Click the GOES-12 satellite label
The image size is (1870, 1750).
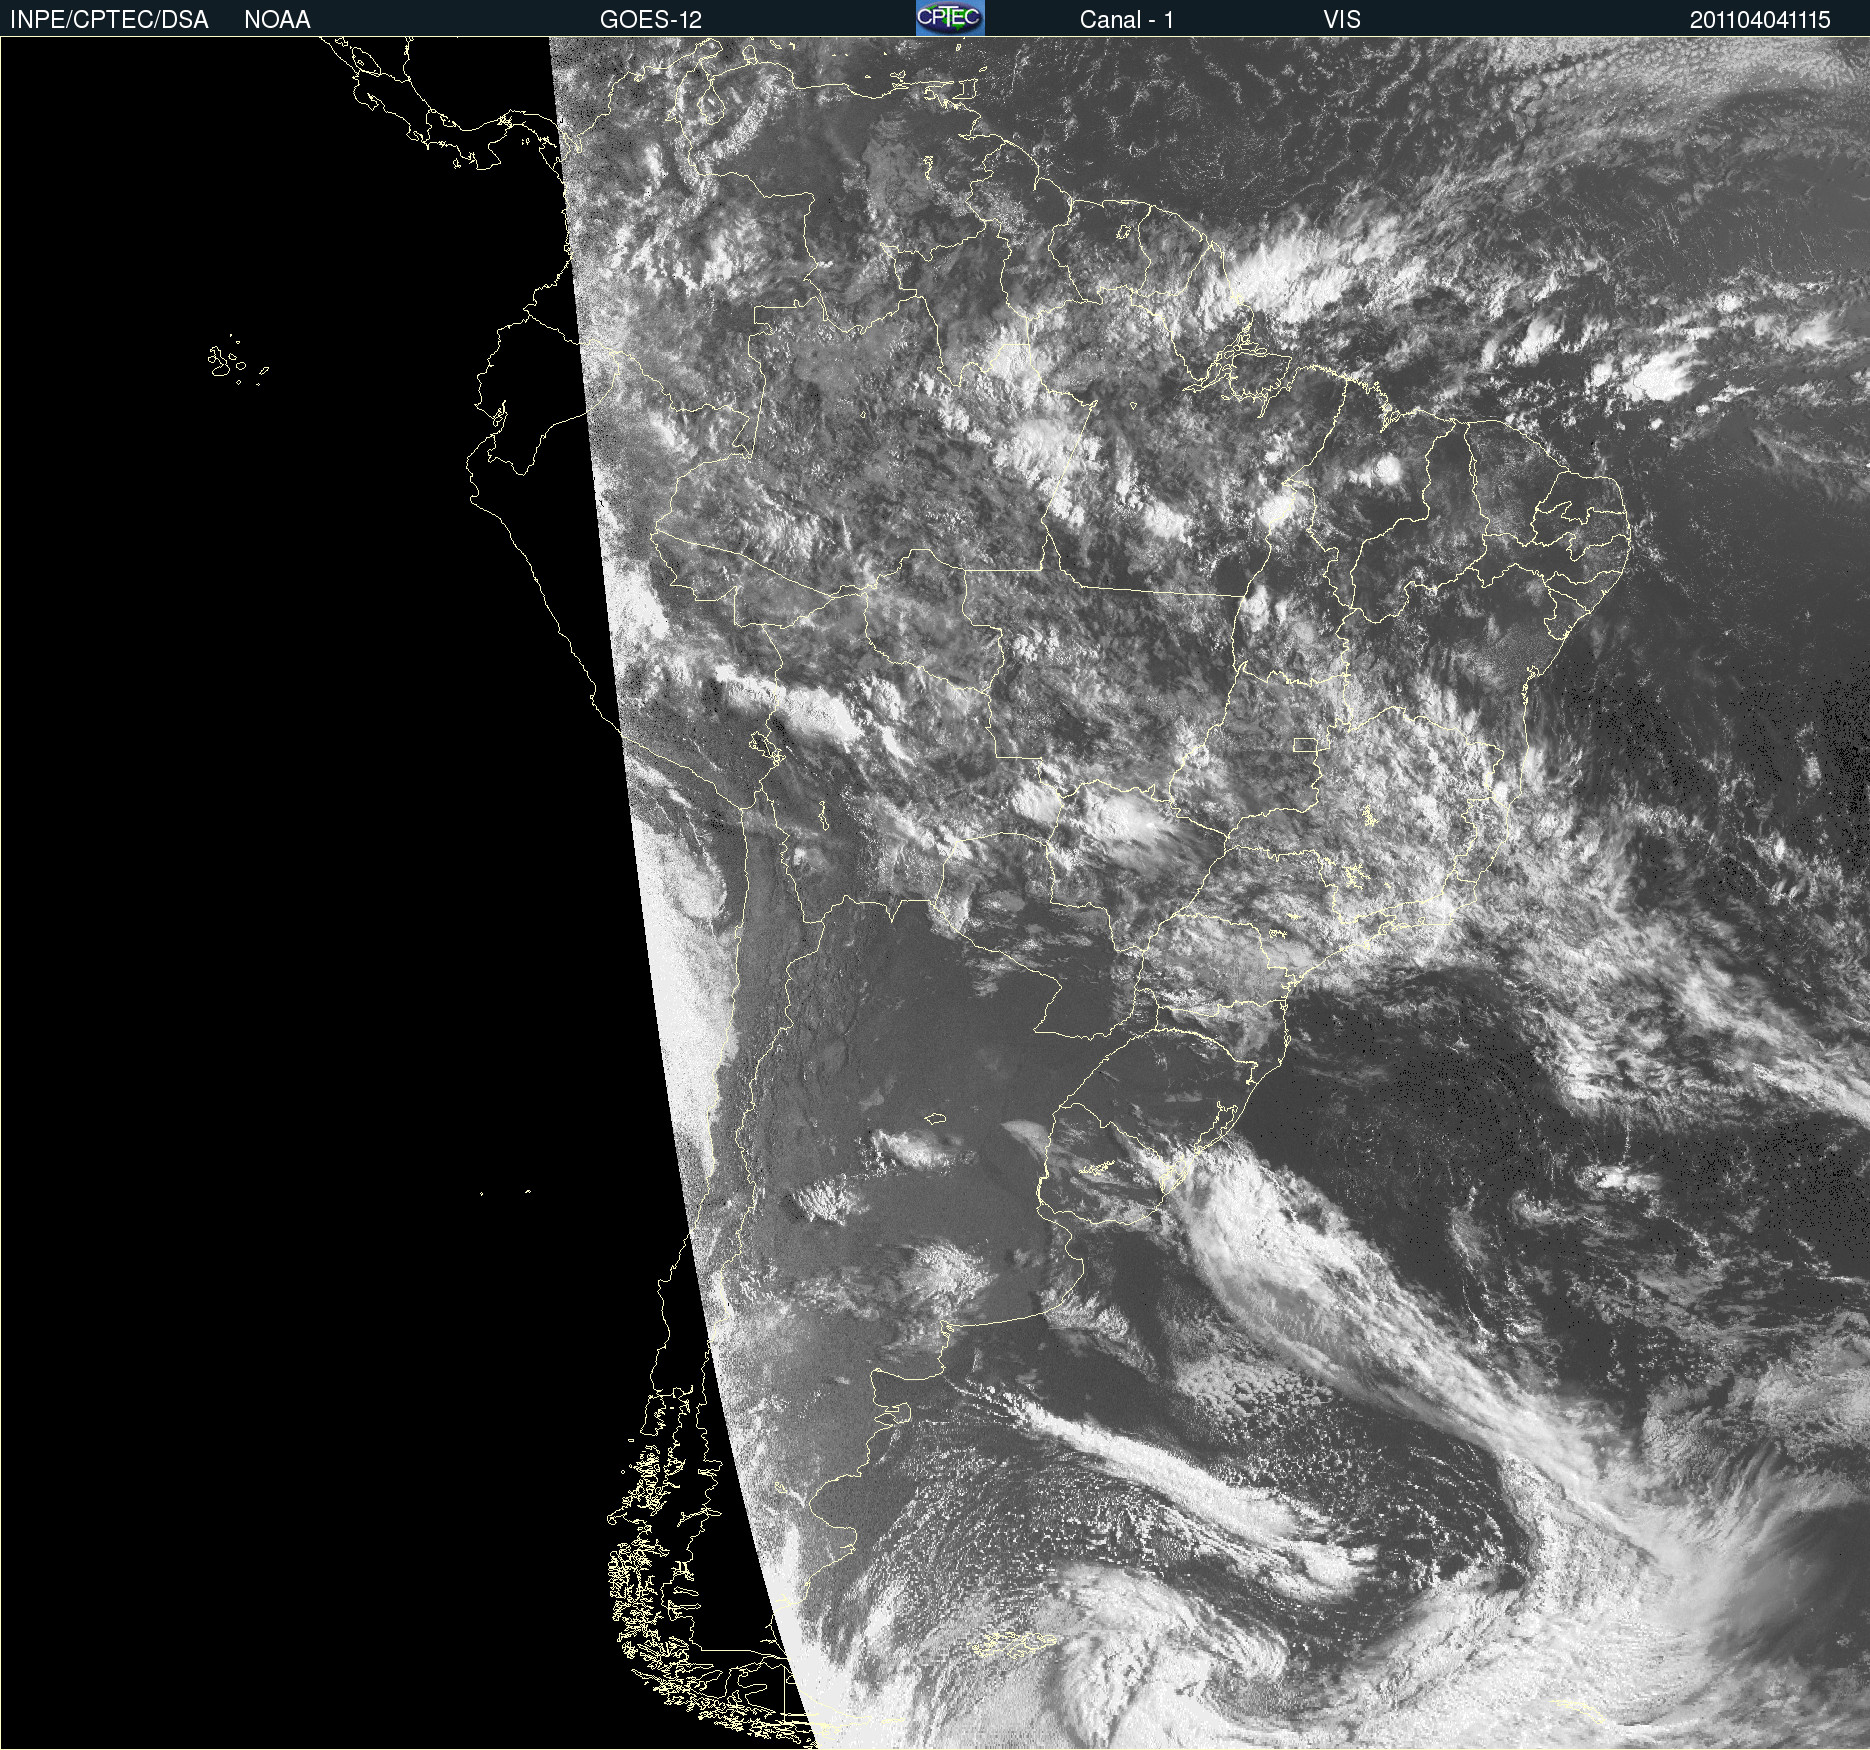pyautogui.click(x=651, y=20)
